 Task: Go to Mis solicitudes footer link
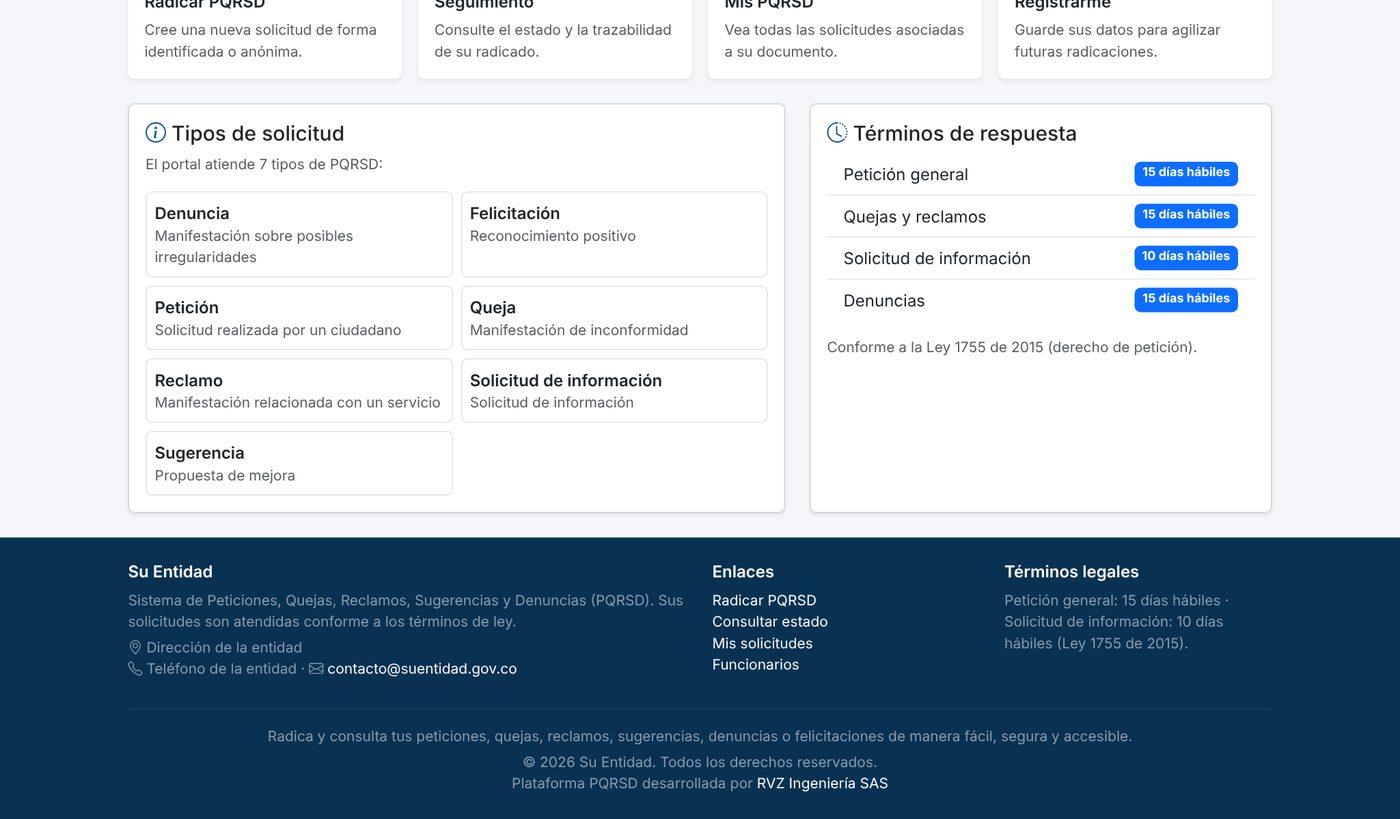[x=762, y=643]
